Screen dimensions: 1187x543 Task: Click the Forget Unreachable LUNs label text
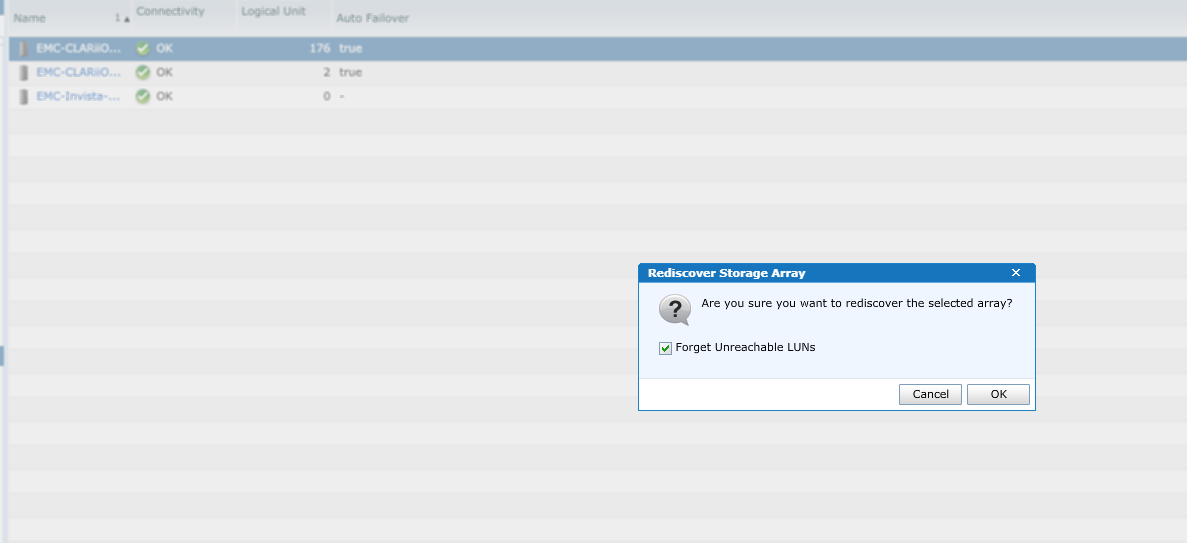click(745, 348)
